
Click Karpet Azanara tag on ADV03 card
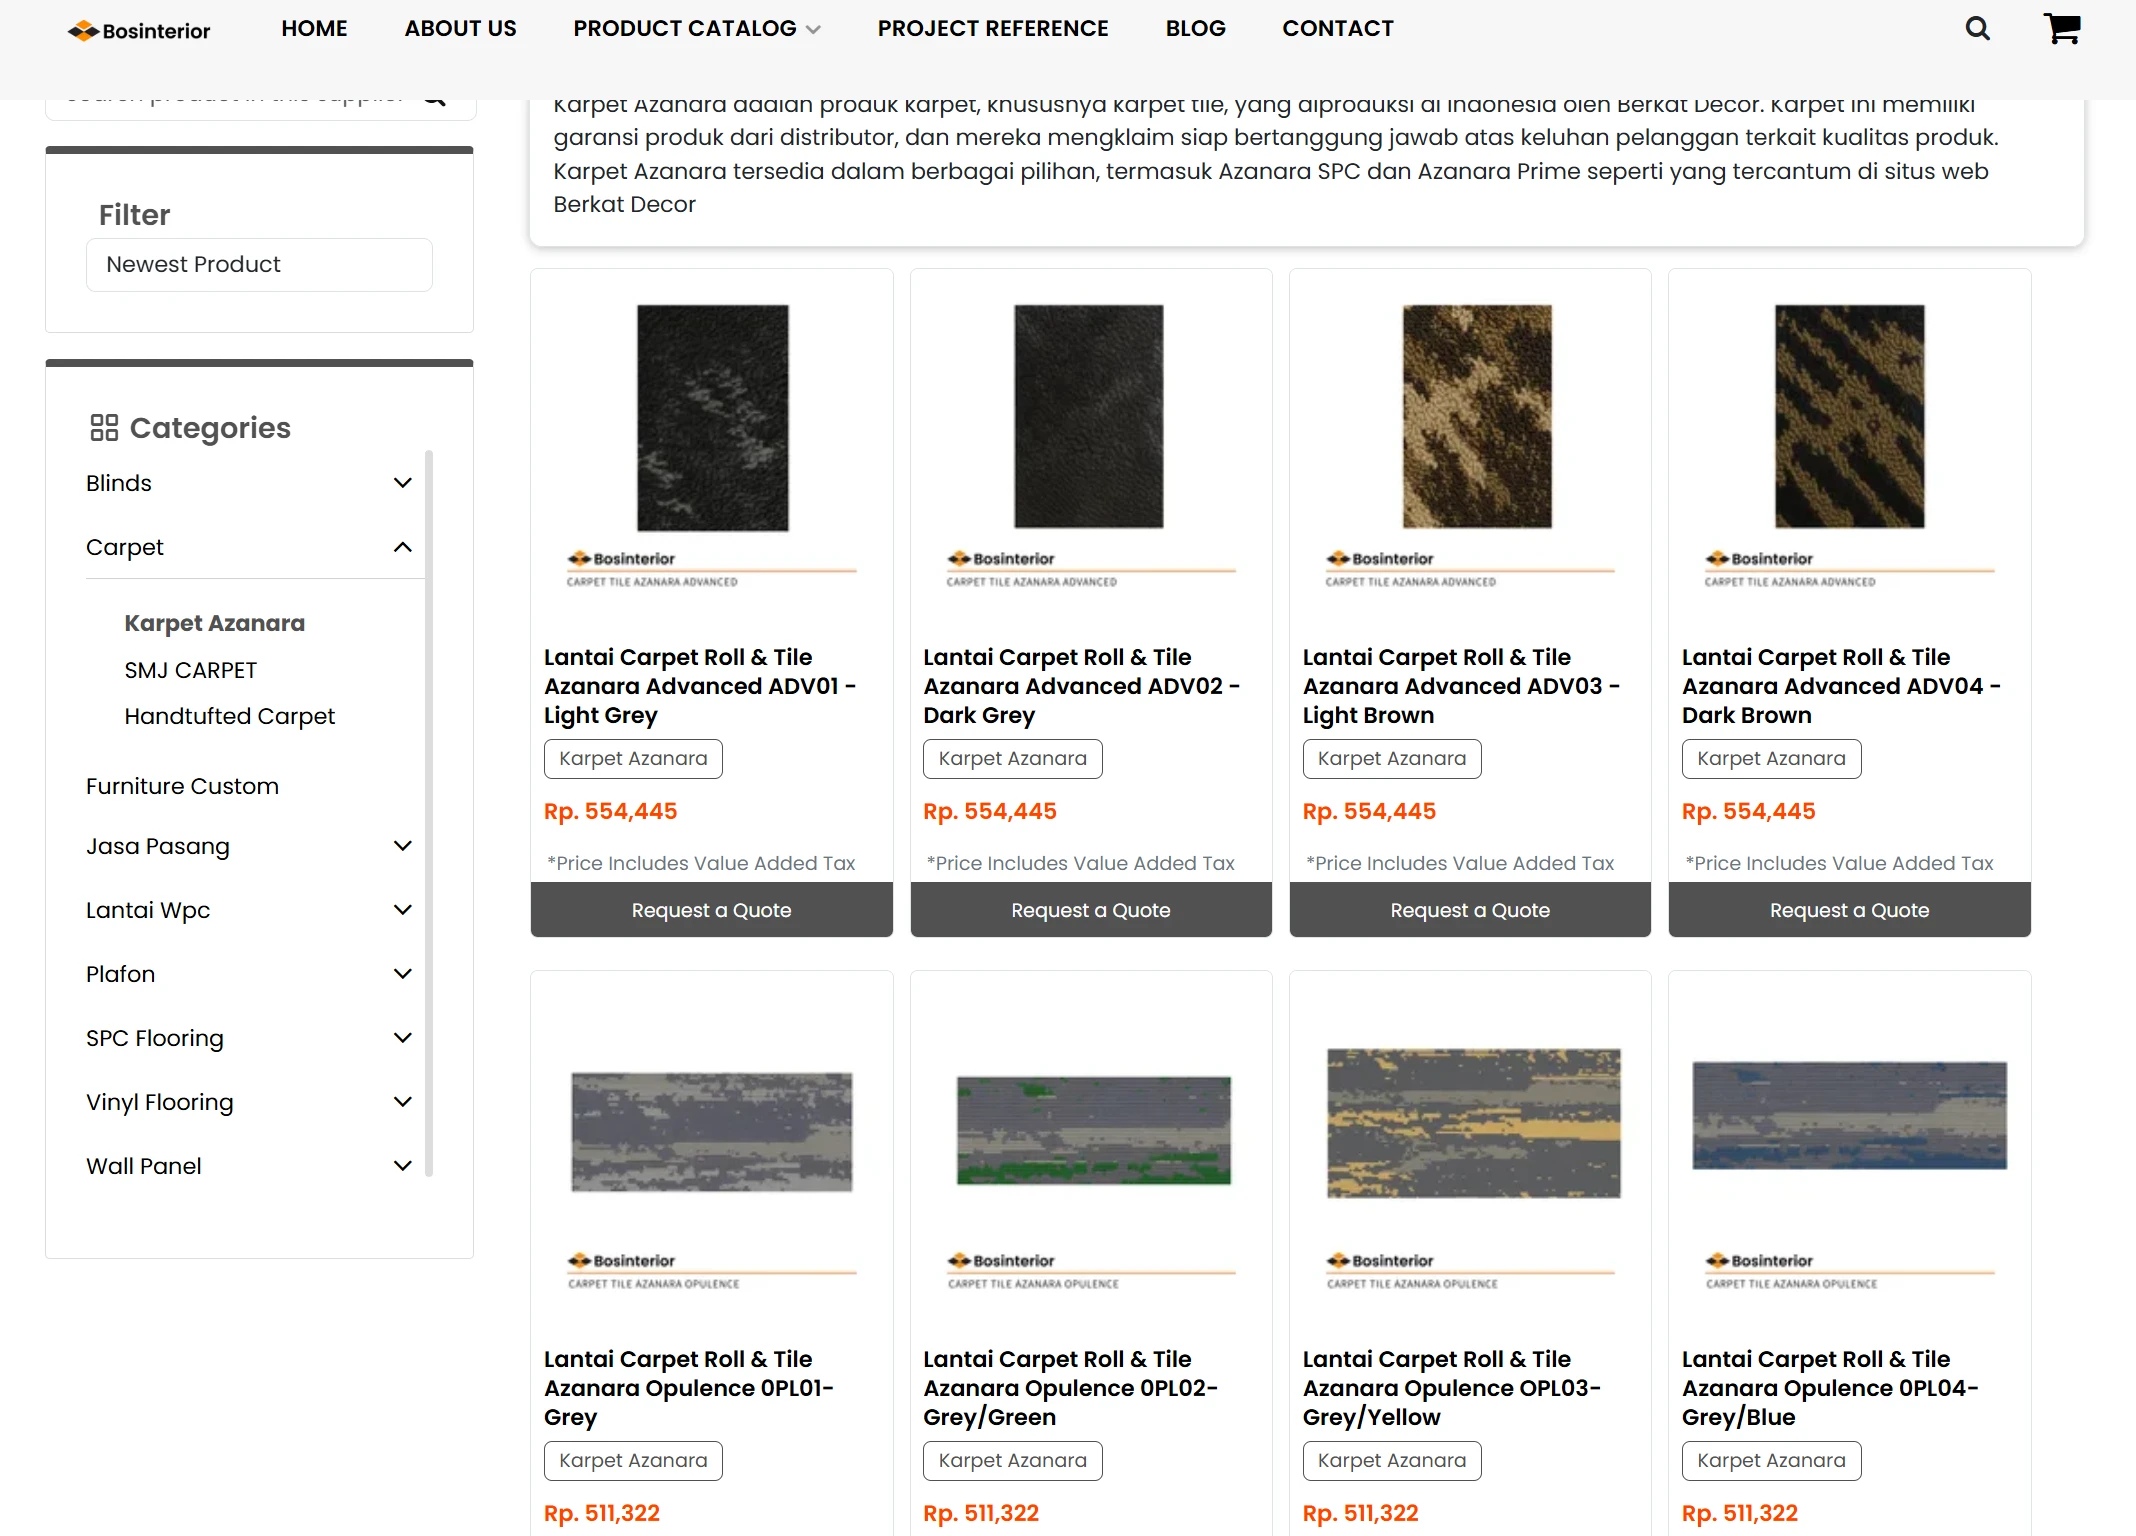[x=1392, y=759]
